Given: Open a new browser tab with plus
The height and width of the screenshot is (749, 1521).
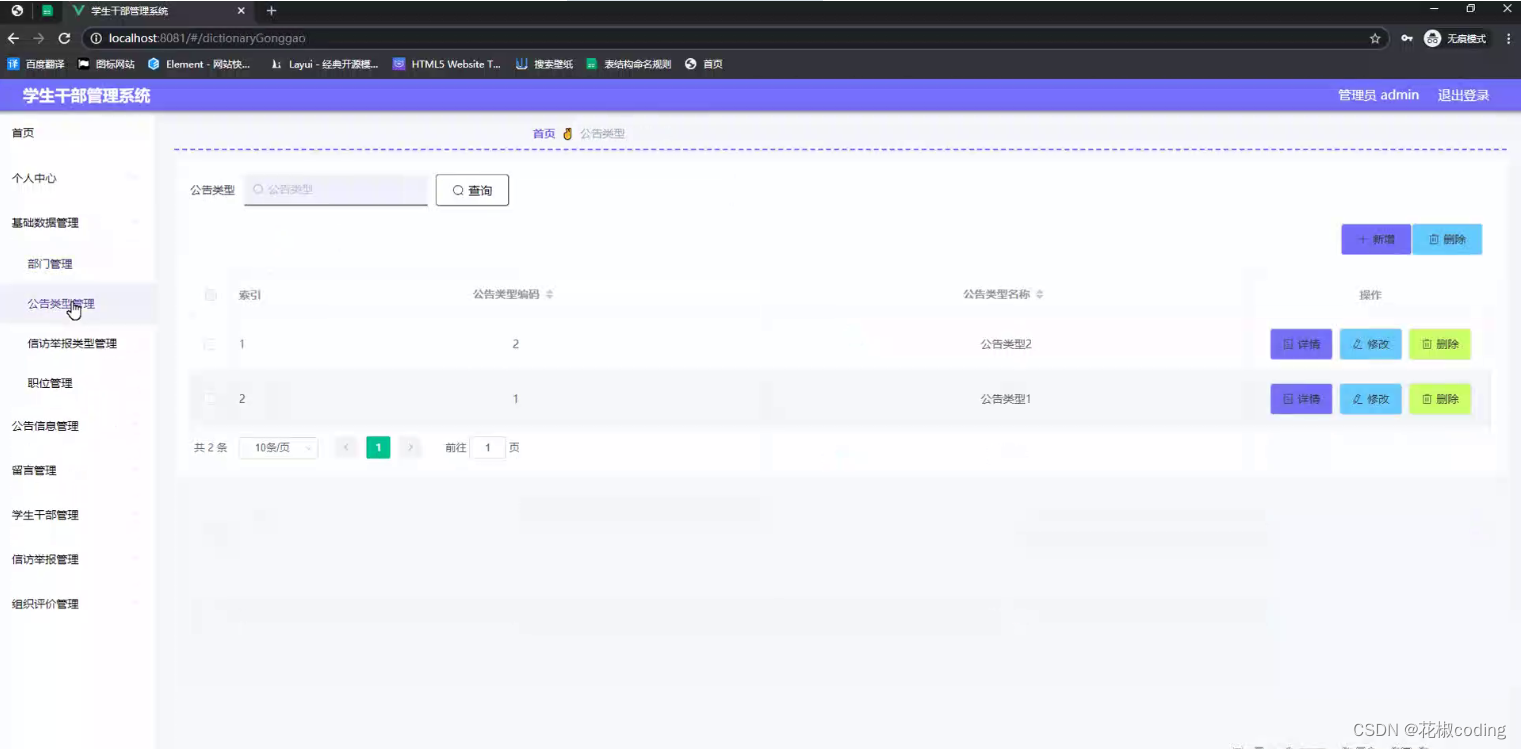Looking at the screenshot, I should [x=271, y=11].
